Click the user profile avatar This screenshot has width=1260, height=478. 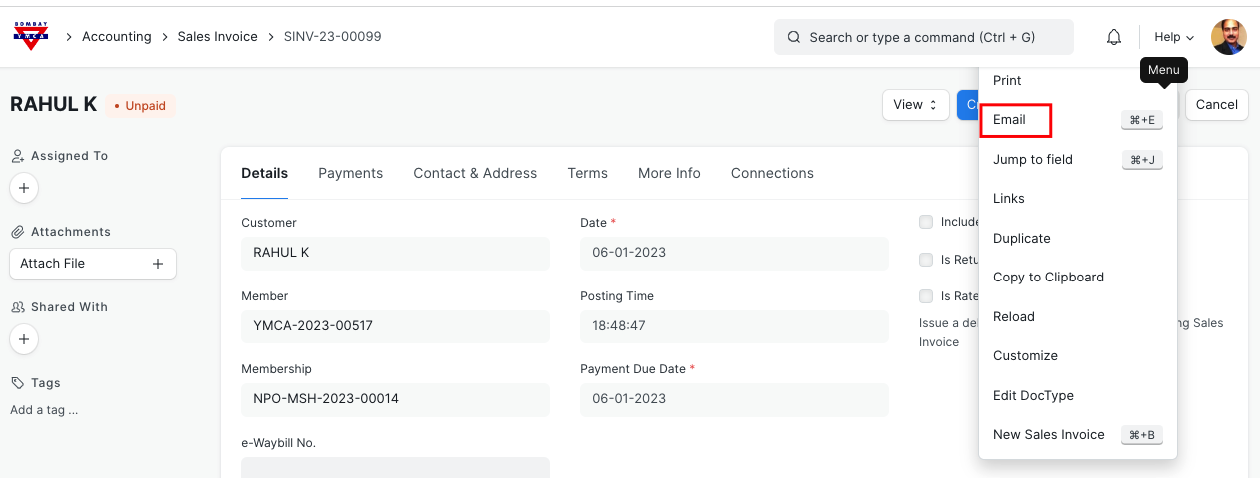(x=1228, y=37)
